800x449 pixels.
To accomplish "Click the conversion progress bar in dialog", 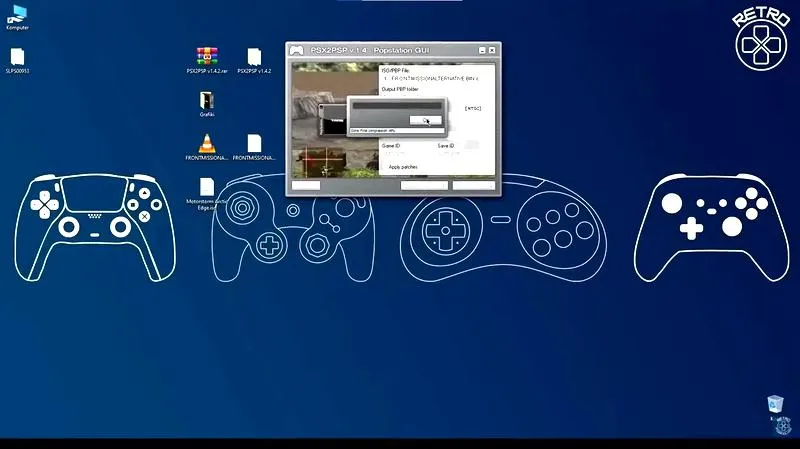I will (x=397, y=106).
